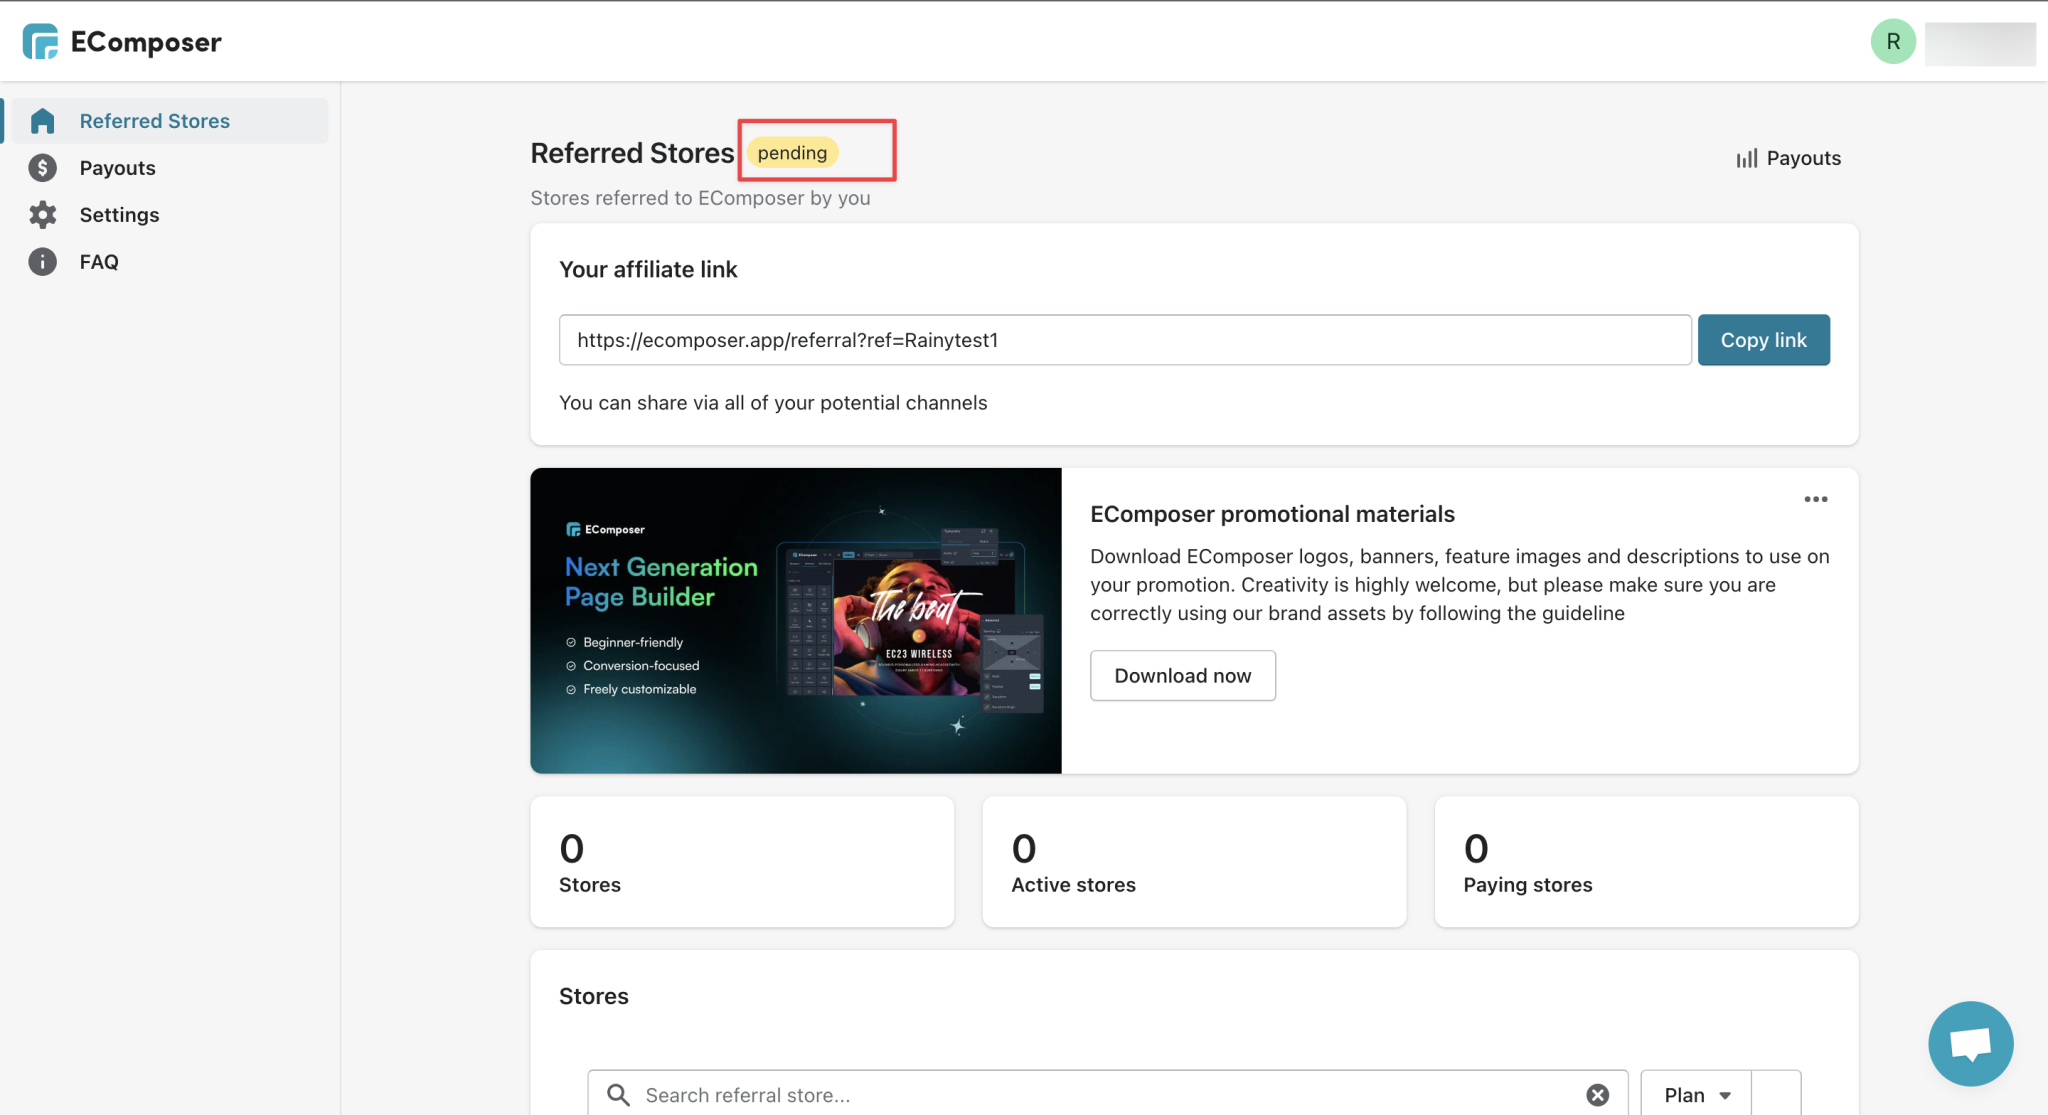The width and height of the screenshot is (2048, 1115).
Task: Open the chat support bubble
Action: coord(1970,1043)
